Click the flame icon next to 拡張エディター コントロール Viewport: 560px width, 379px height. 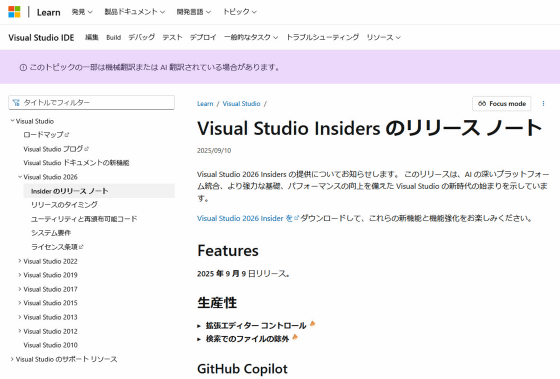[x=312, y=324]
